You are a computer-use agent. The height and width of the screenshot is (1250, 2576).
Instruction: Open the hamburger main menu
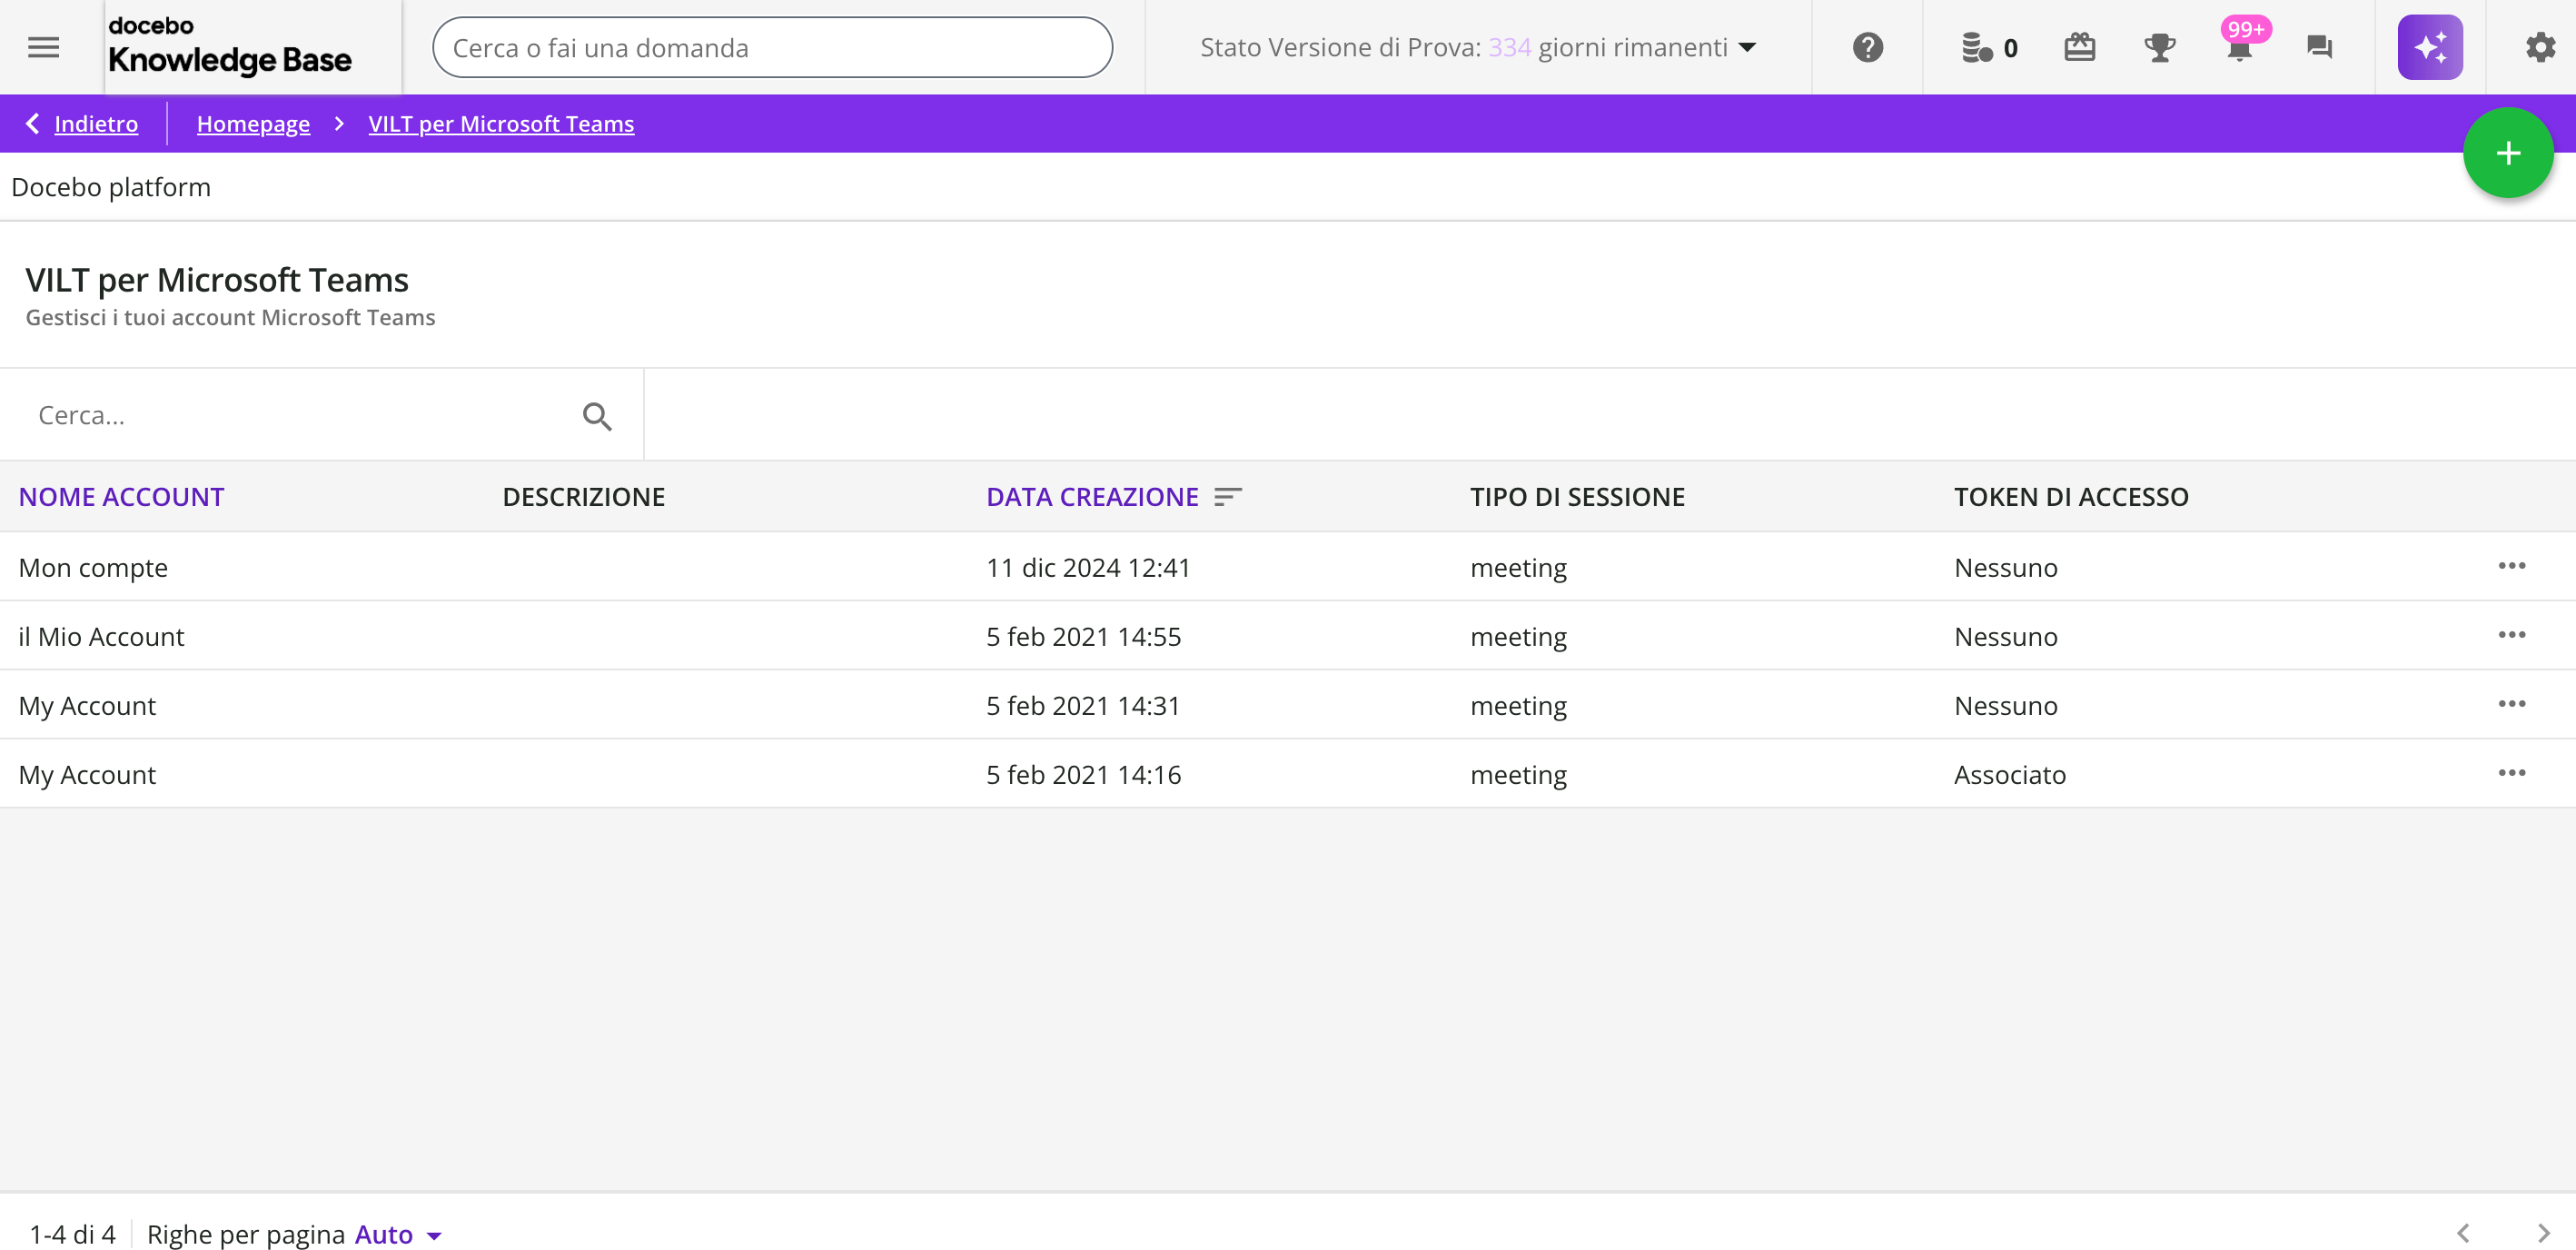click(43, 47)
